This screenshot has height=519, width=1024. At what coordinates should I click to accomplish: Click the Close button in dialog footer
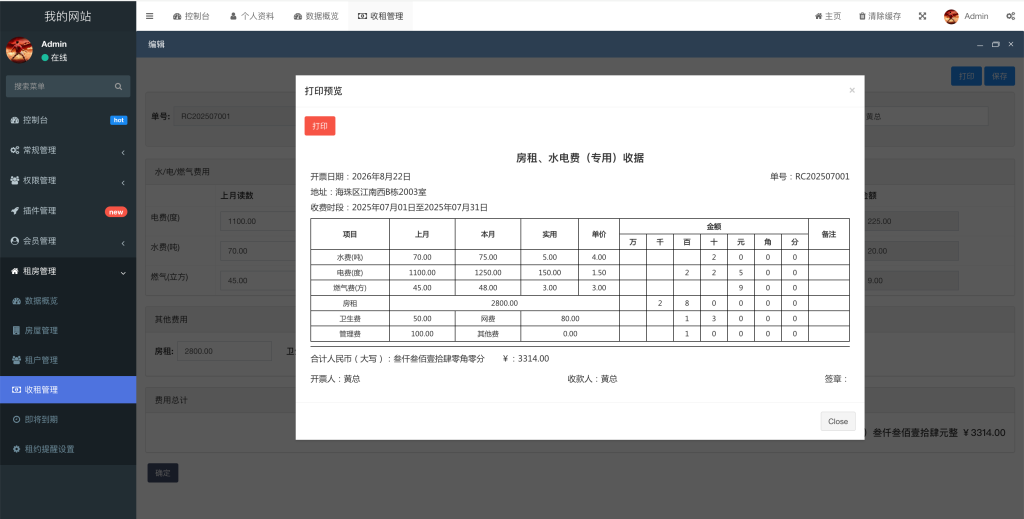click(x=838, y=421)
